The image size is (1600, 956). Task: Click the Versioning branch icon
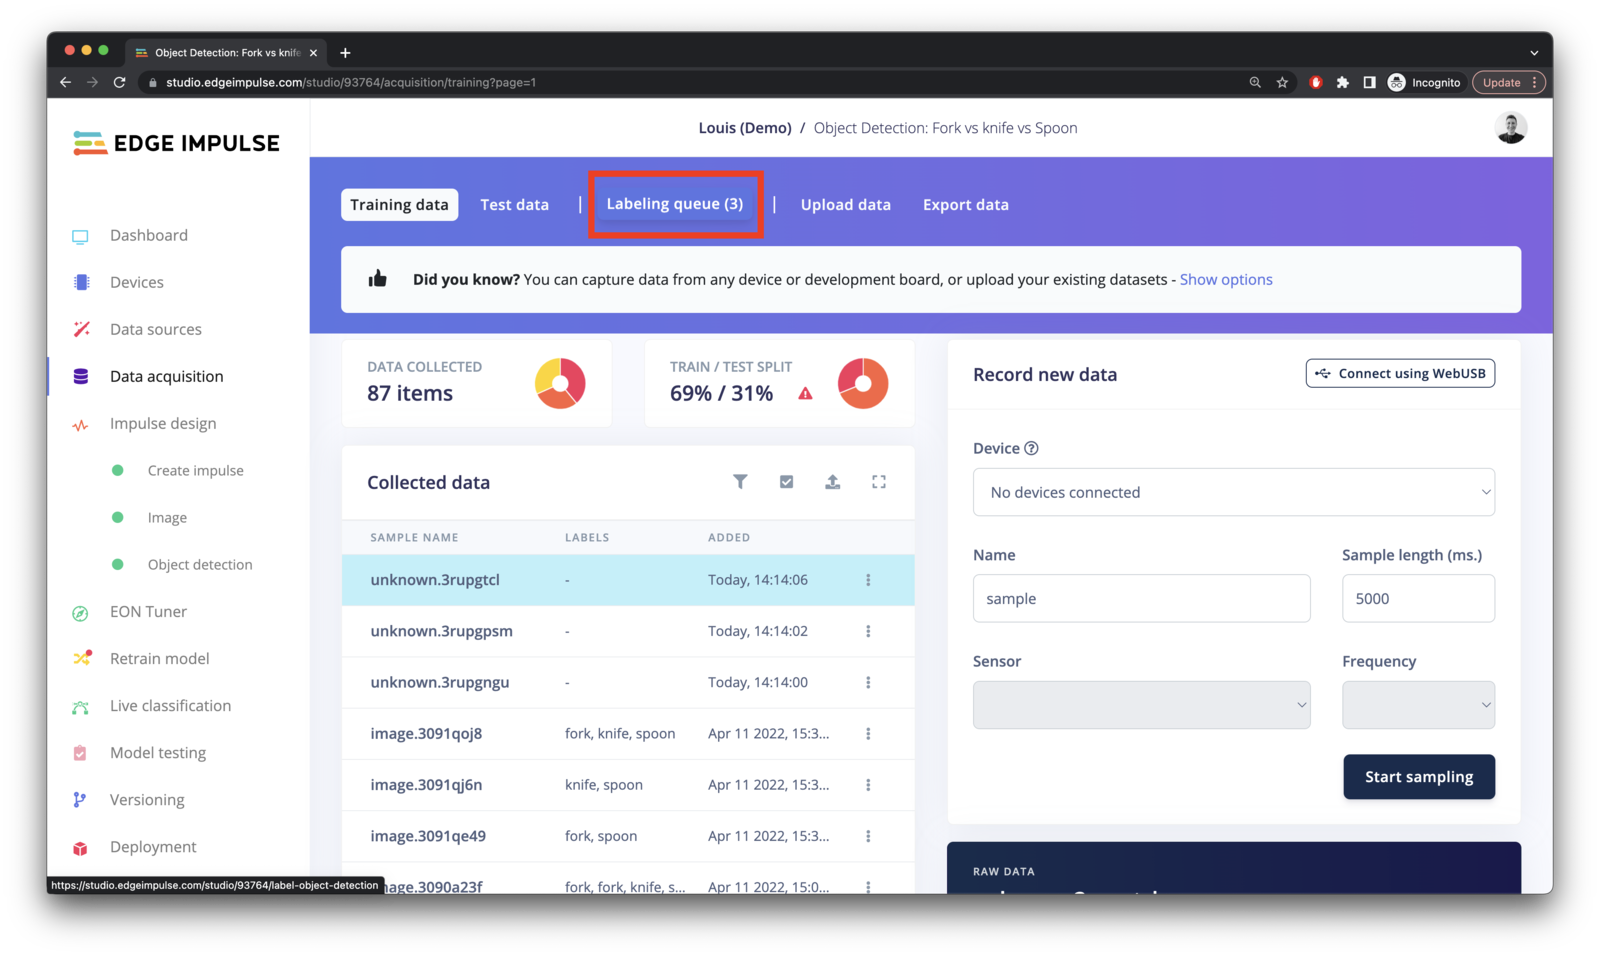click(80, 800)
